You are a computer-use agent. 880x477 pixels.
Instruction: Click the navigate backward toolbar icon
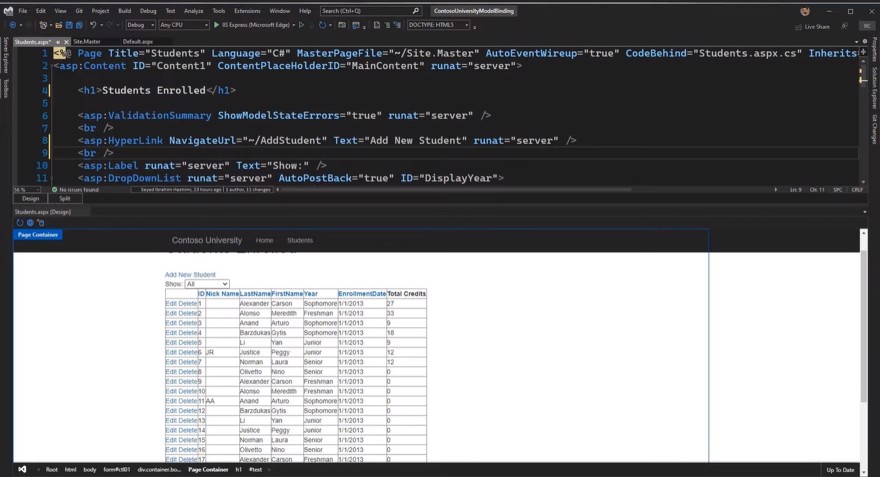tap(12, 25)
